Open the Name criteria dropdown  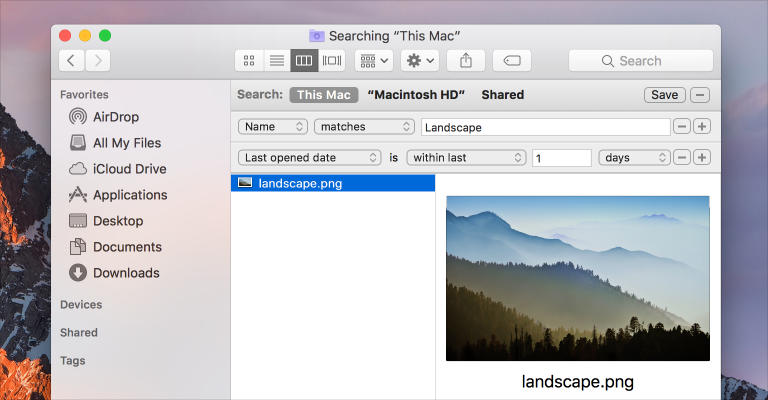pos(273,127)
